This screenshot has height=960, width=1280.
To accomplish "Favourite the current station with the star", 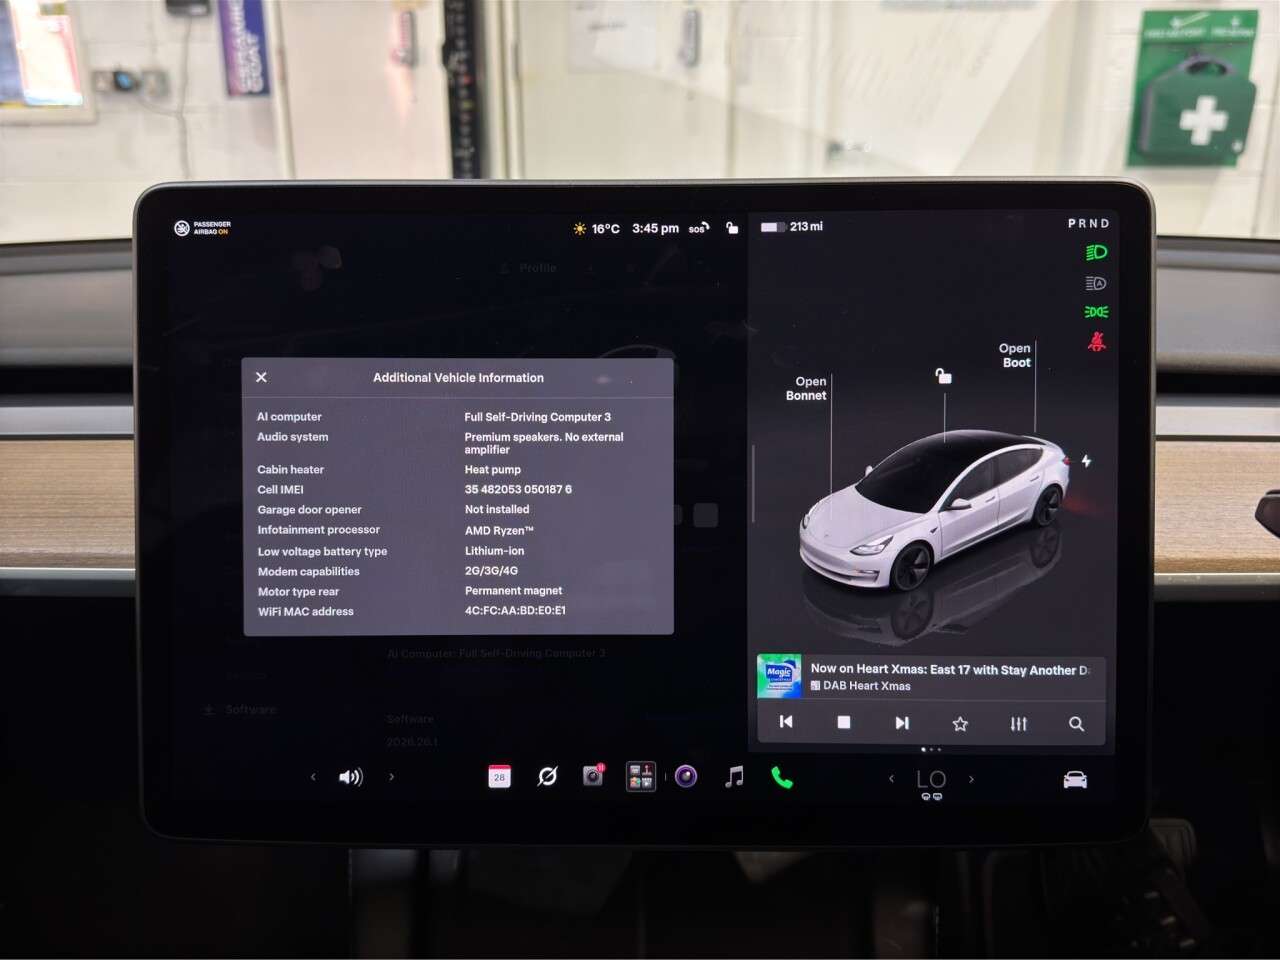I will click(960, 723).
